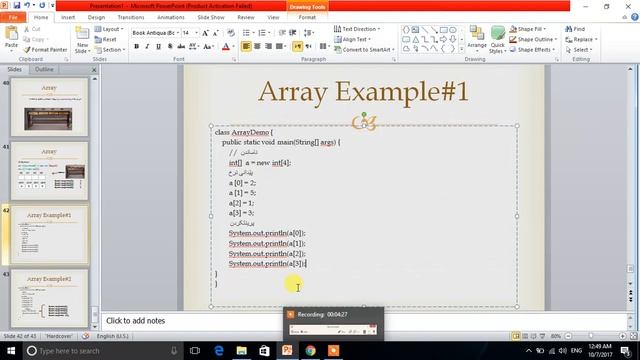640x360 pixels.
Task: Open the Convert to SmartArt dropdown
Action: point(364,49)
